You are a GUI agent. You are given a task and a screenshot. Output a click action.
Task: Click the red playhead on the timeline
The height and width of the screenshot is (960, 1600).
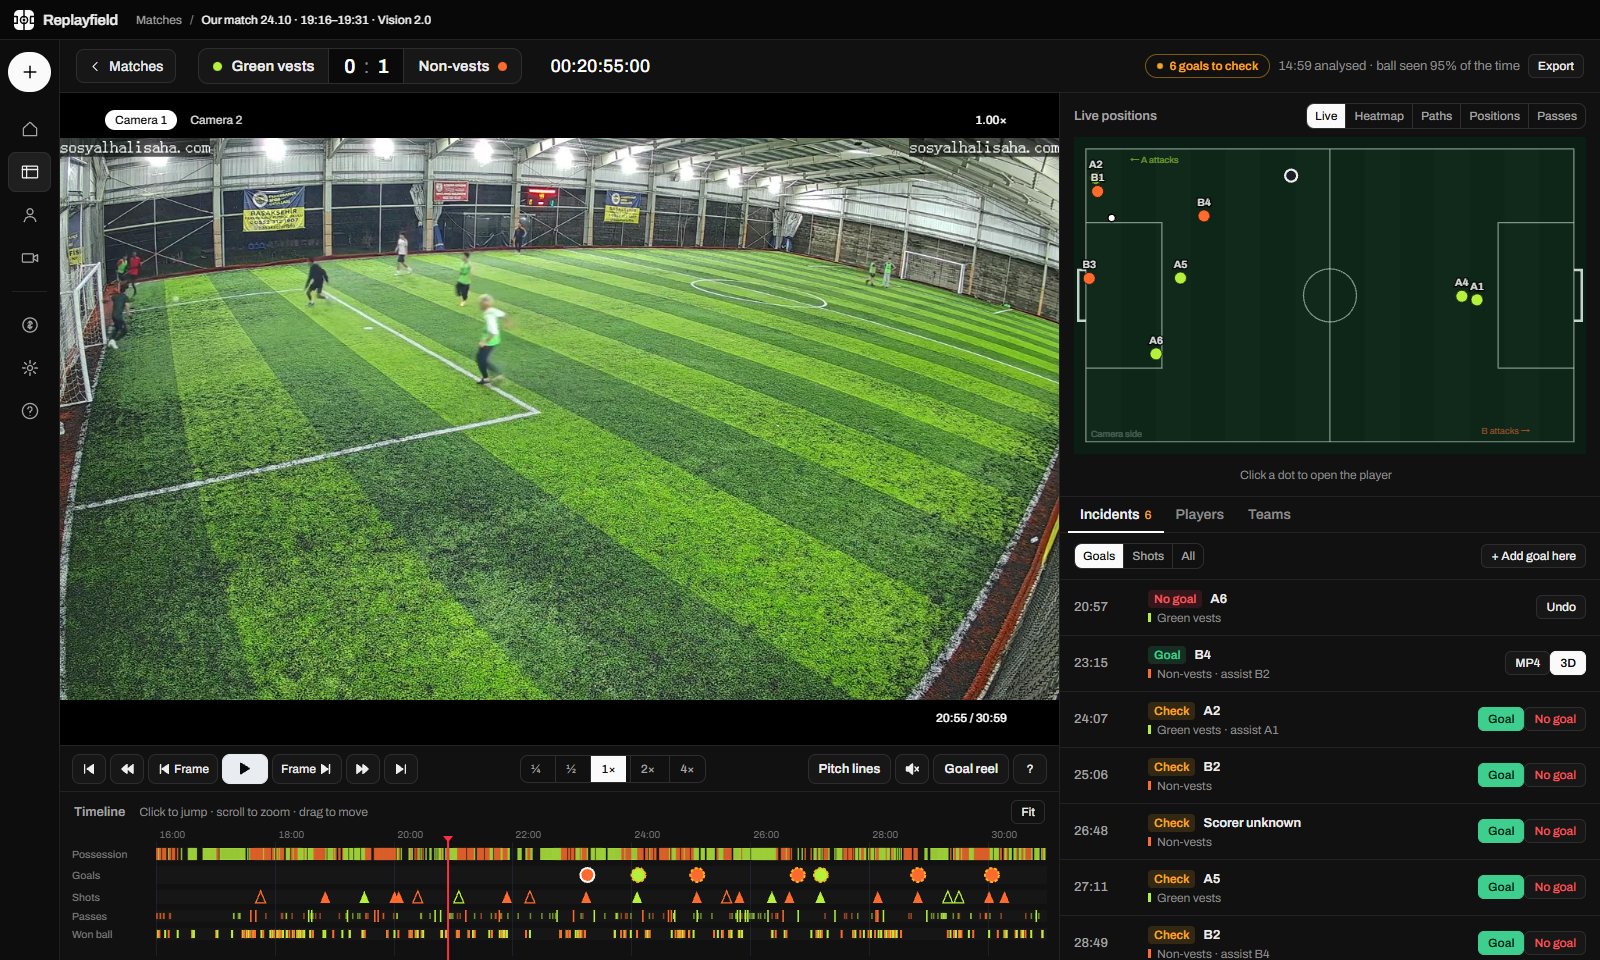pos(448,841)
